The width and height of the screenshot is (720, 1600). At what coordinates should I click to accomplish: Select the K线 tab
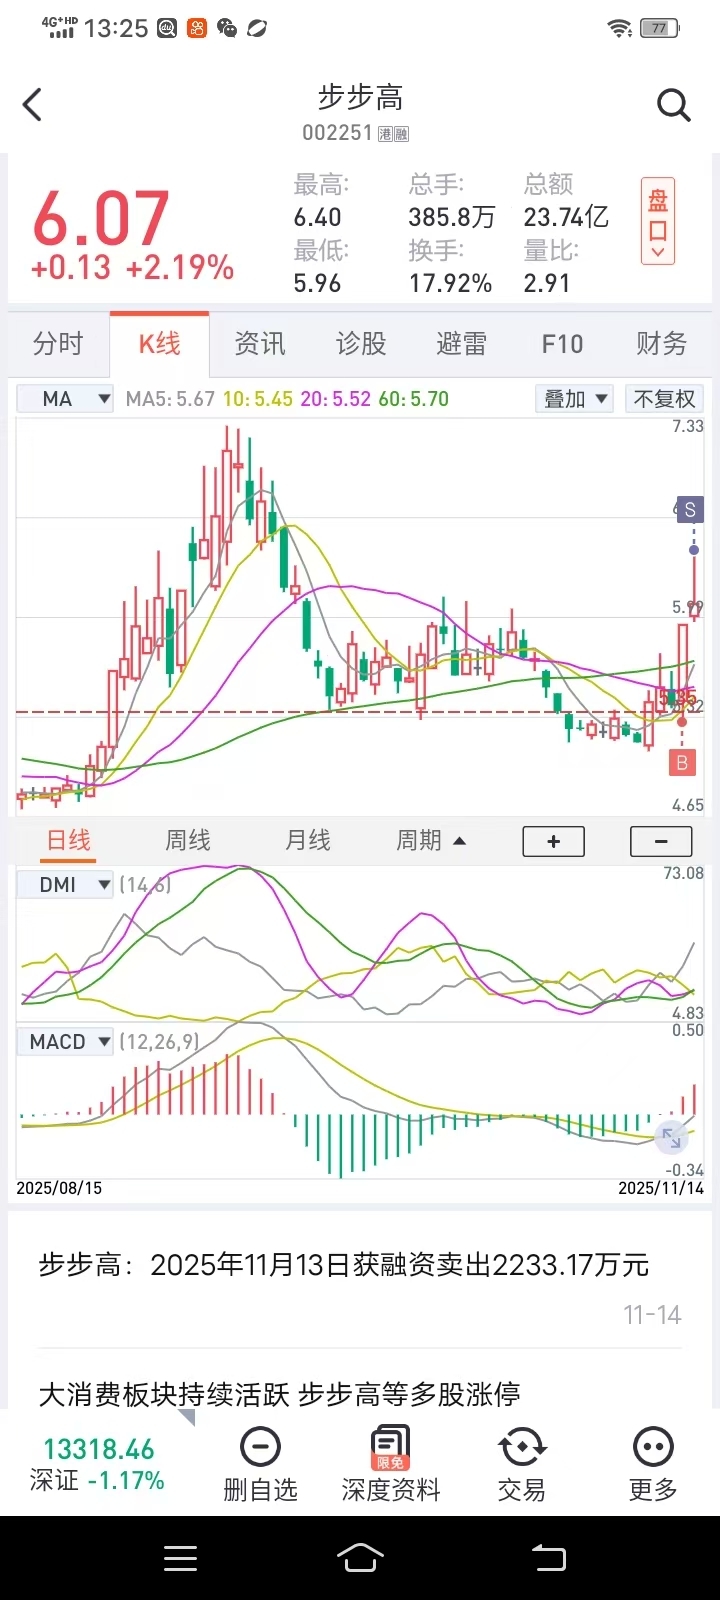tap(159, 344)
